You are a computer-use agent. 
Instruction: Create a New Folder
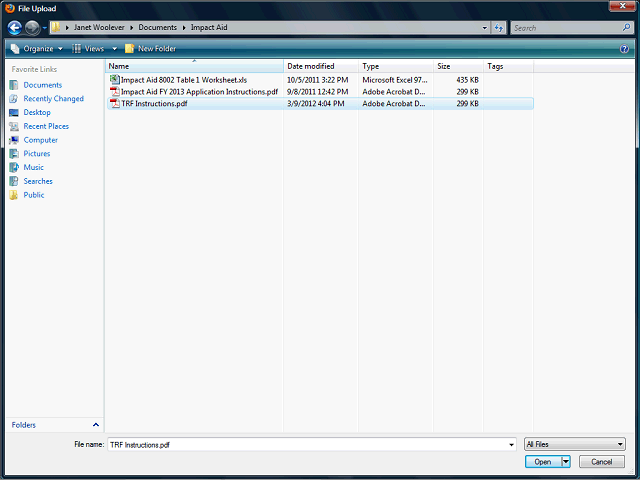coord(151,49)
